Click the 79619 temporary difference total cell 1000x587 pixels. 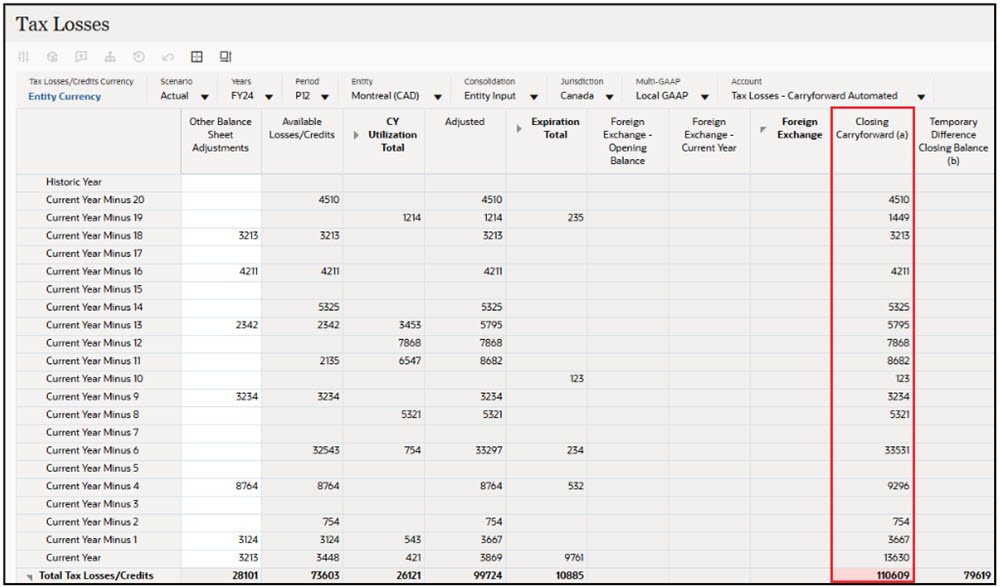click(x=953, y=576)
